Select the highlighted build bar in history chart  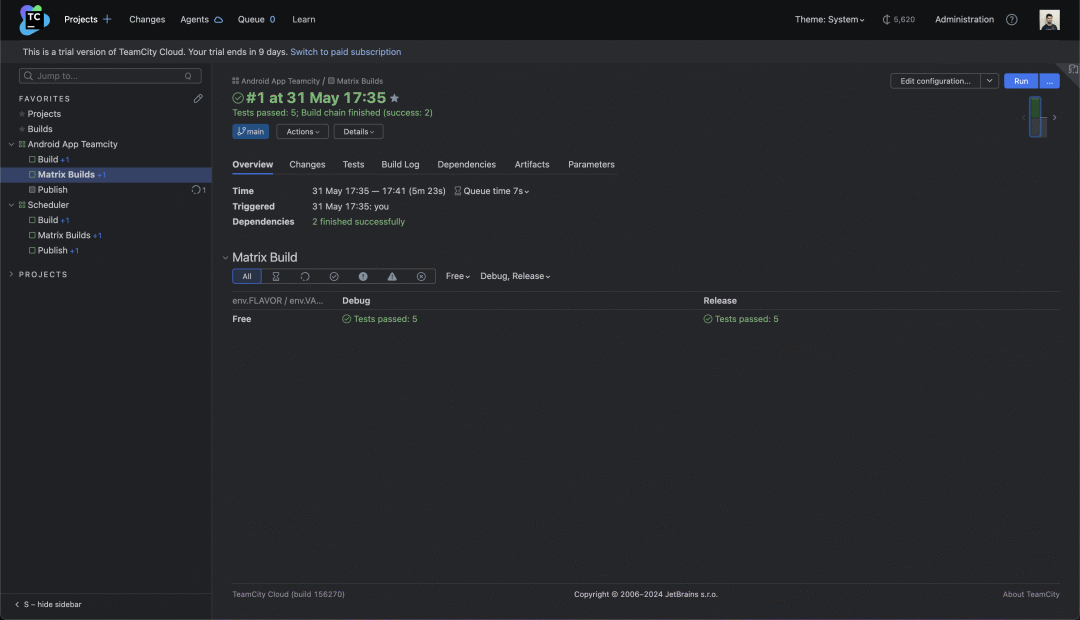(x=1035, y=116)
